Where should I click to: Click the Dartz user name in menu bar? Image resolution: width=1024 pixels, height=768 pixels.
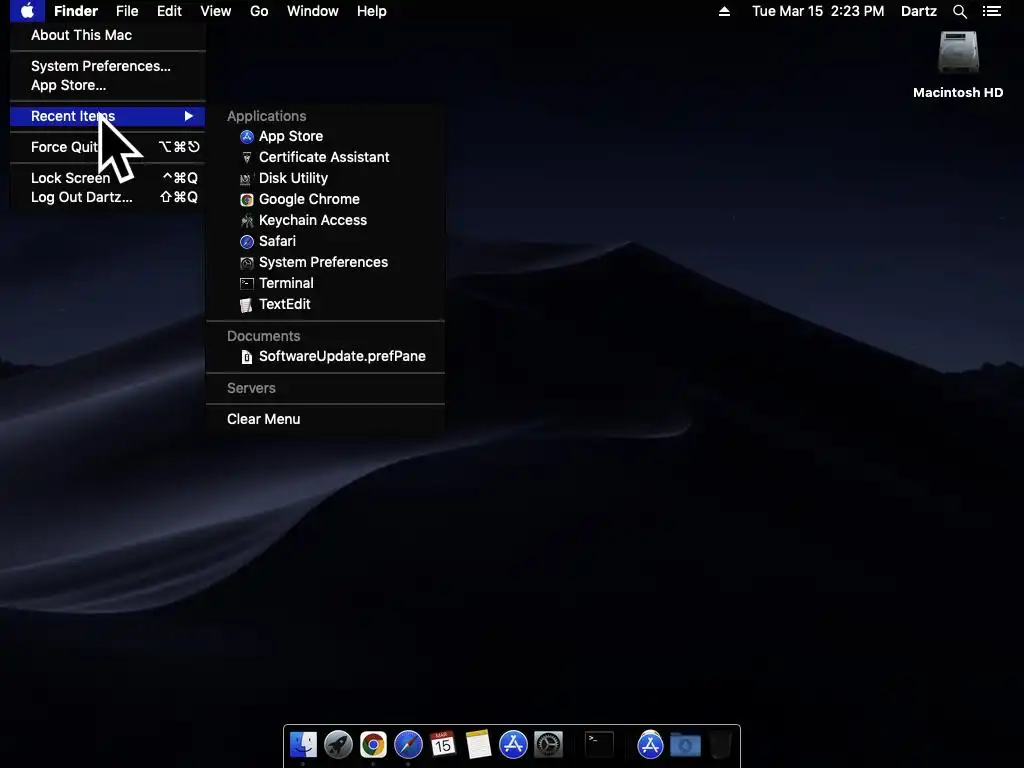919,11
